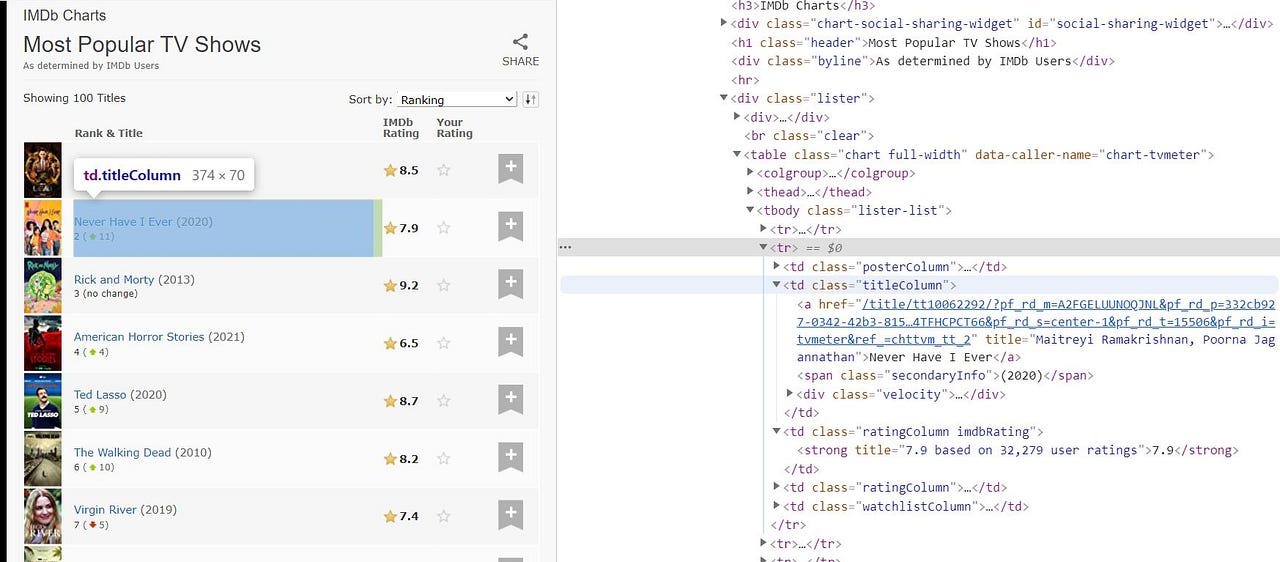Viewport: 1280px width, 562px height.
Task: Open Ted Lasso title link
Action: pos(100,395)
